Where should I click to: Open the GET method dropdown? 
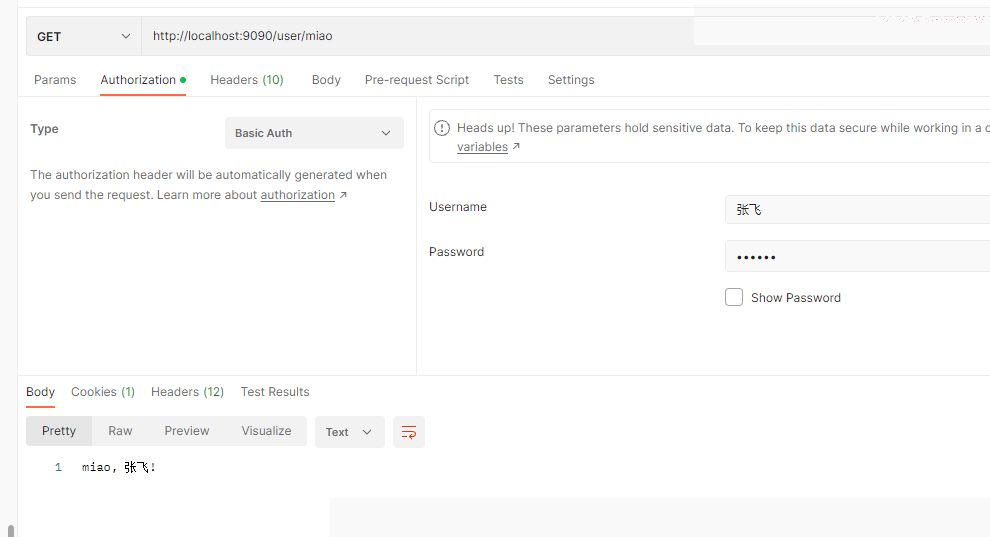point(83,37)
